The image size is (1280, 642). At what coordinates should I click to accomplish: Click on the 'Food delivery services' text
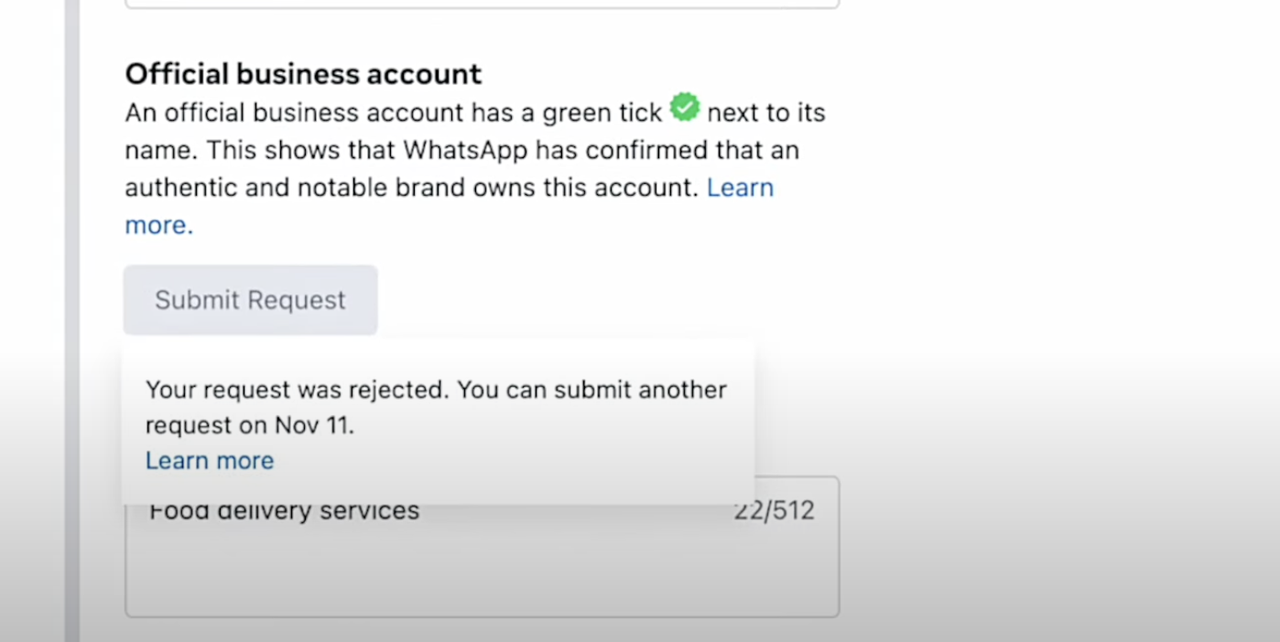(284, 511)
